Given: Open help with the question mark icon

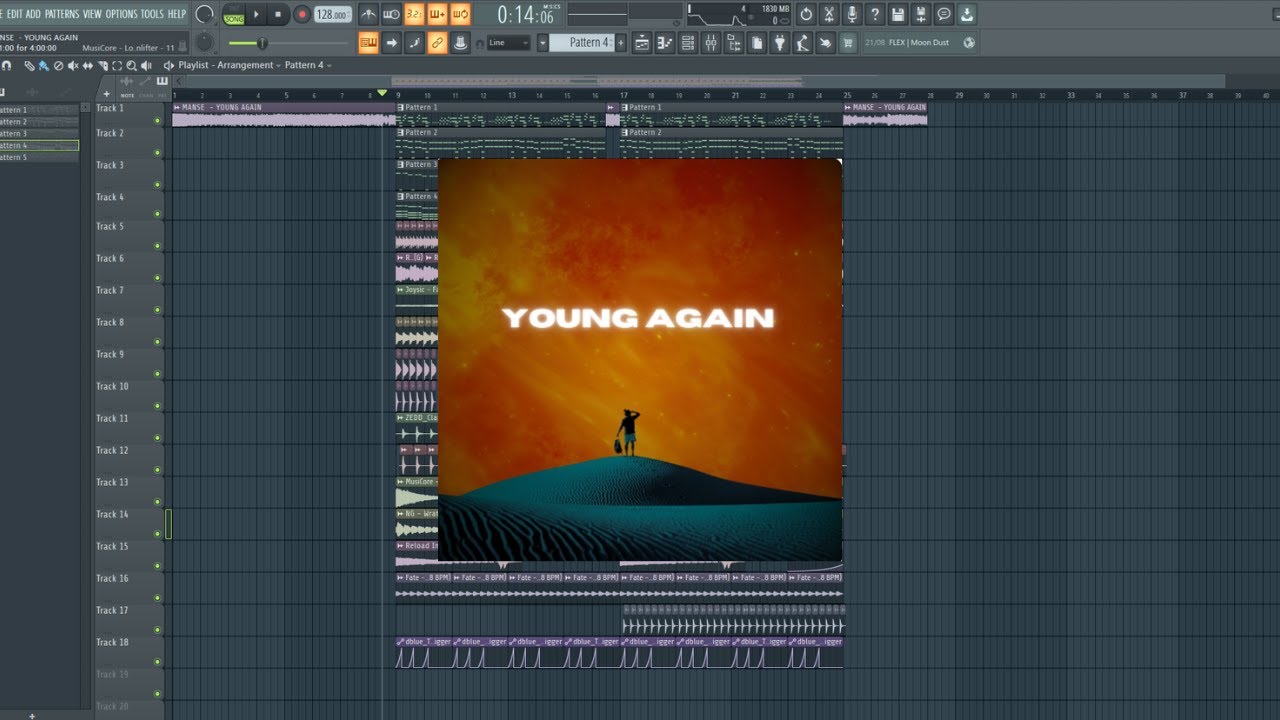Looking at the screenshot, I should (x=875, y=14).
